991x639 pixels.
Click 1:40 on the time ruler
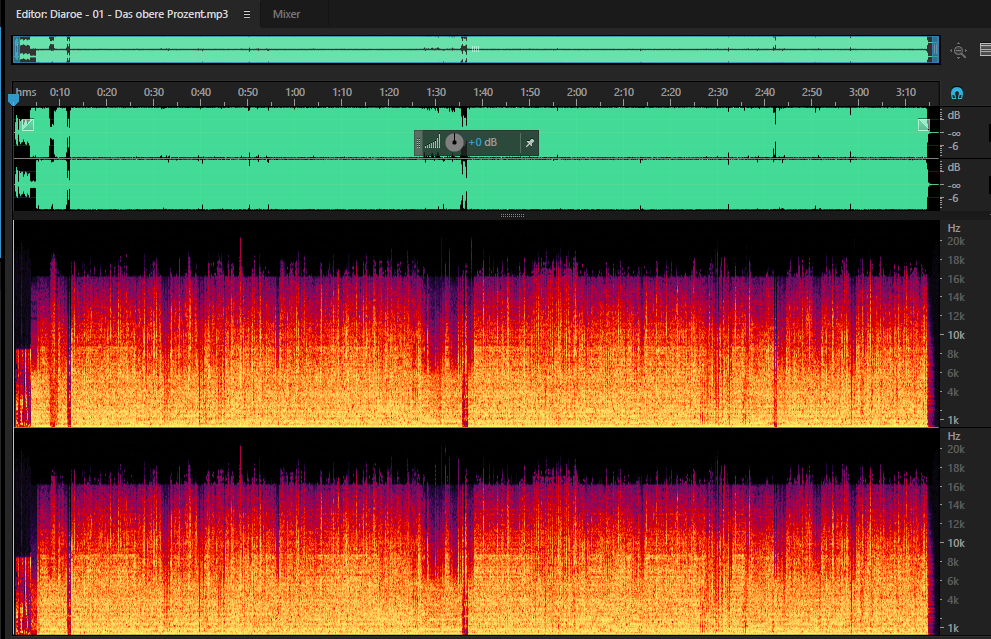(x=483, y=92)
